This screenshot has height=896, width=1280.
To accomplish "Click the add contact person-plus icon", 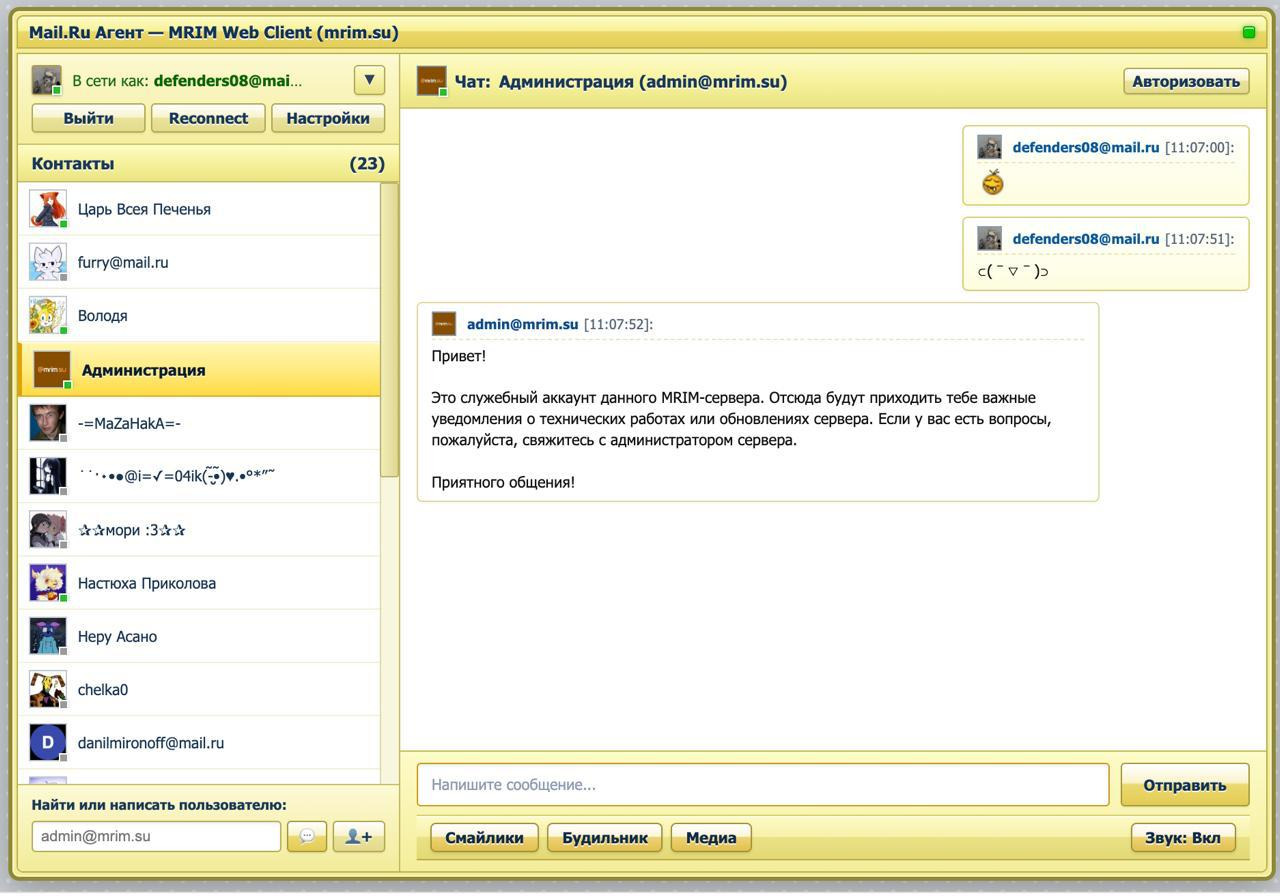I will tap(359, 836).
